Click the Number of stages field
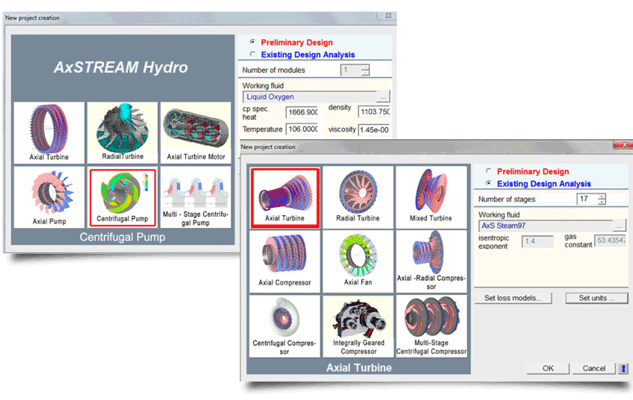 (587, 199)
